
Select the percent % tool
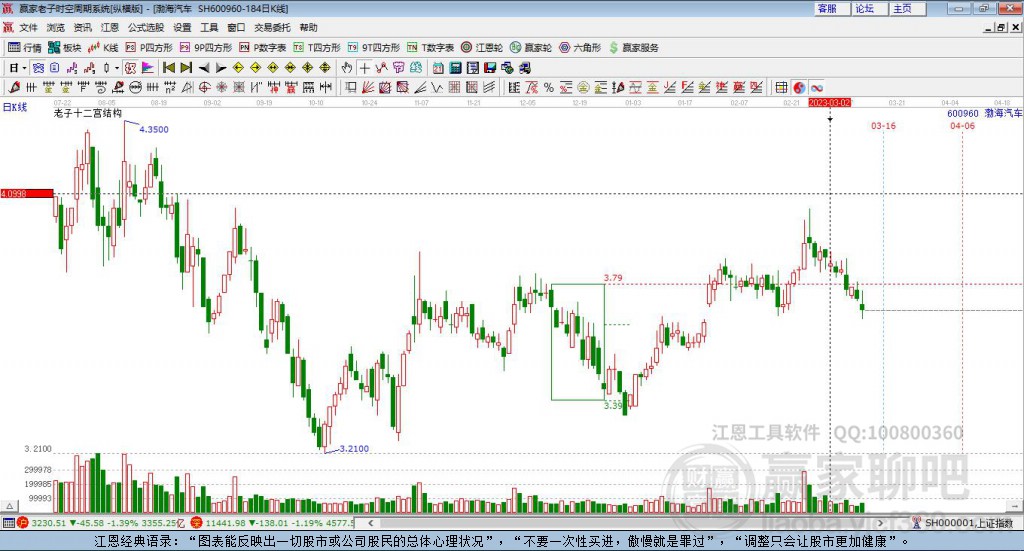549,87
